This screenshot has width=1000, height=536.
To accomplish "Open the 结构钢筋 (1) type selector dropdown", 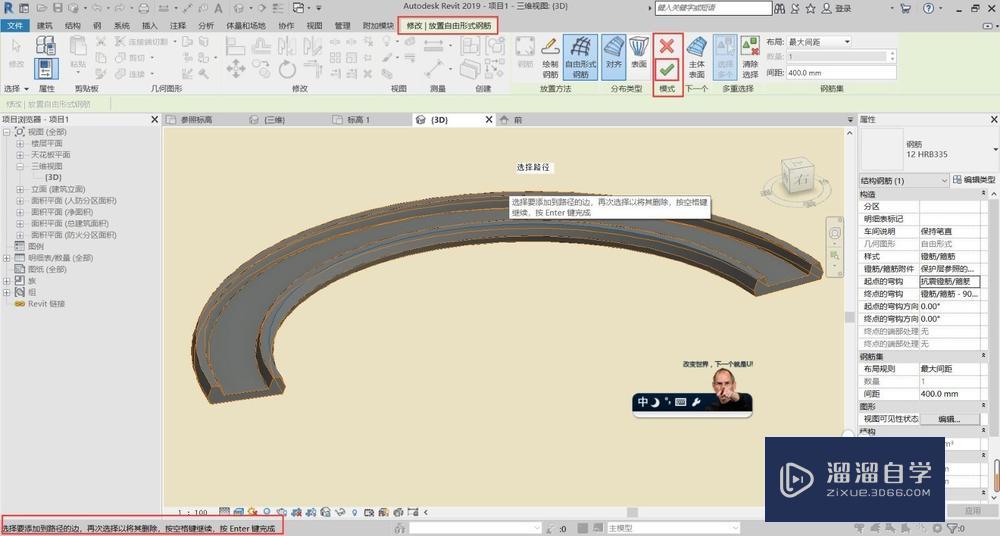I will click(903, 181).
